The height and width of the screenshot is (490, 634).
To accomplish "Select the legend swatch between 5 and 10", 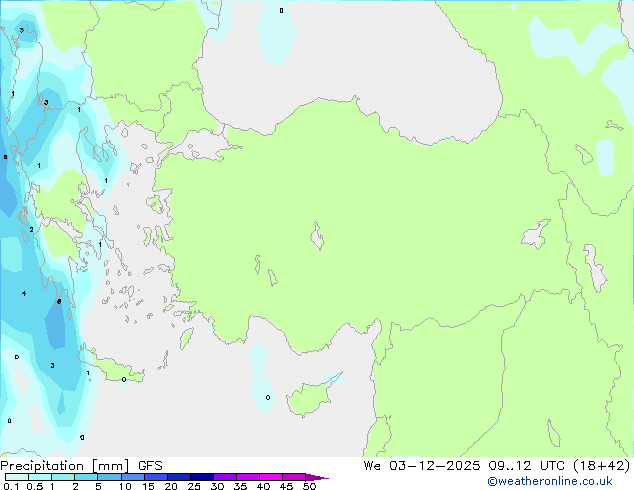I will pos(109,477).
